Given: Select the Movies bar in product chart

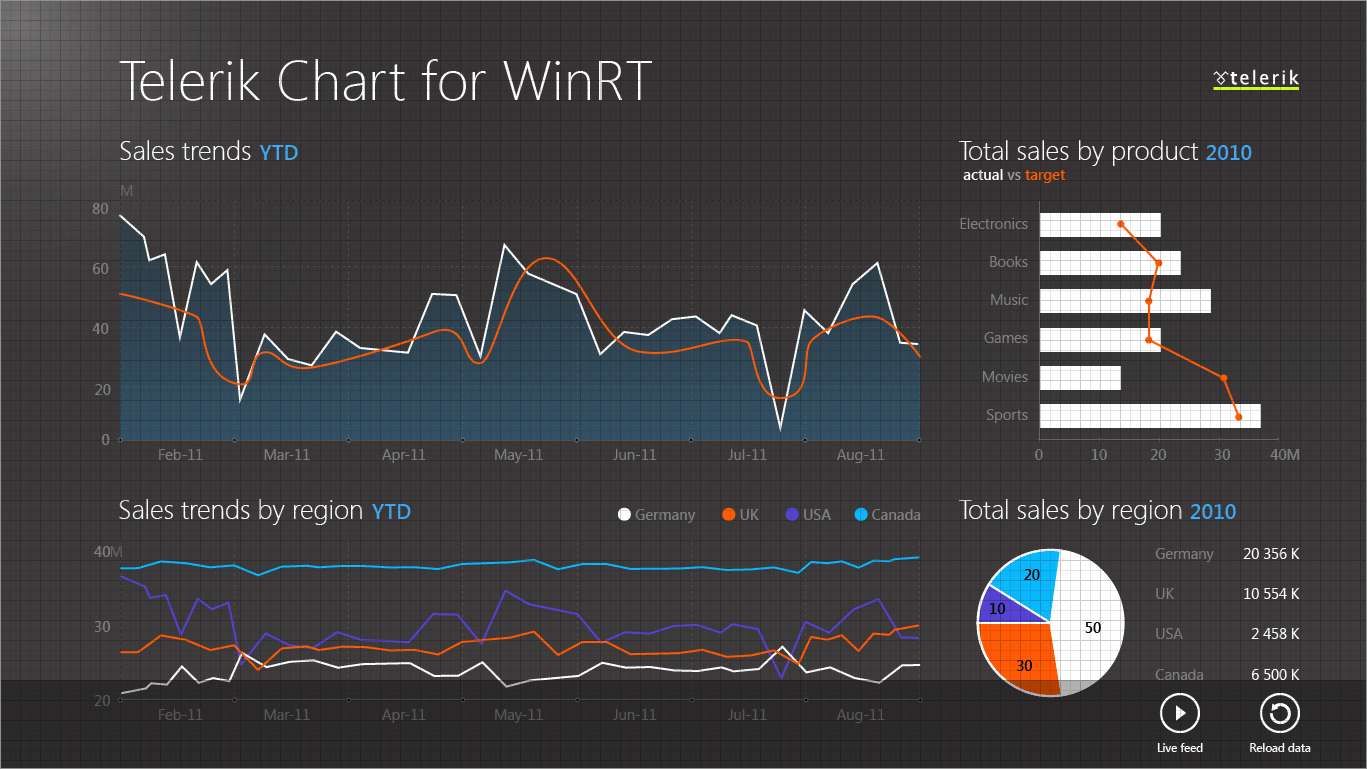Looking at the screenshot, I should tap(1080, 377).
